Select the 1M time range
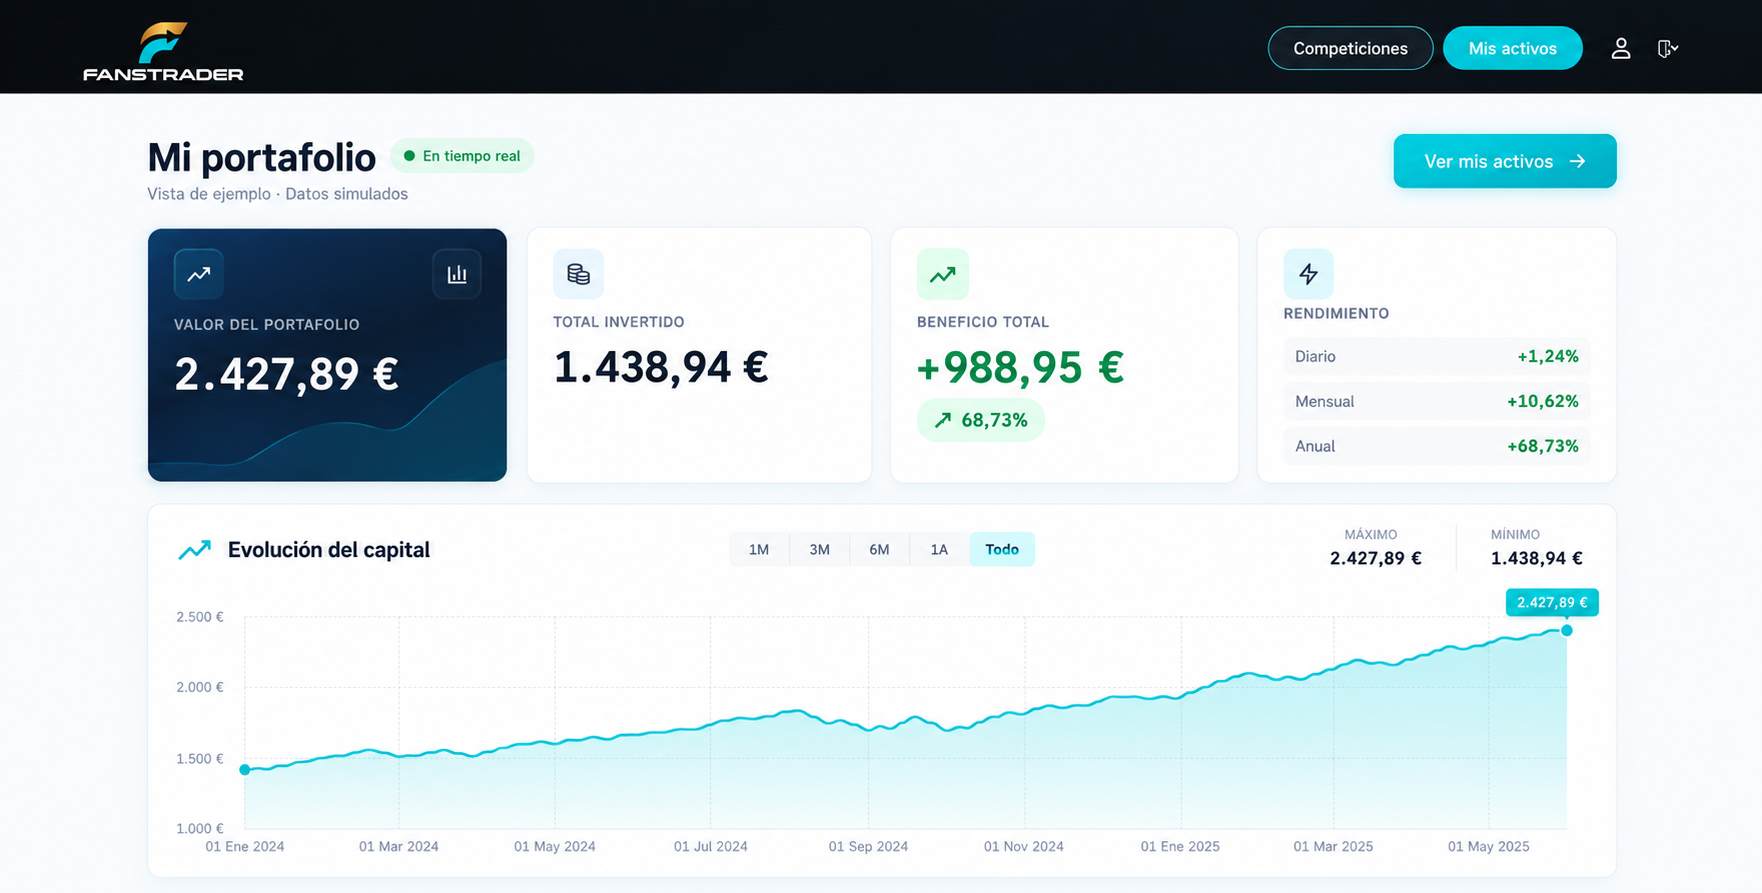 [x=759, y=549]
